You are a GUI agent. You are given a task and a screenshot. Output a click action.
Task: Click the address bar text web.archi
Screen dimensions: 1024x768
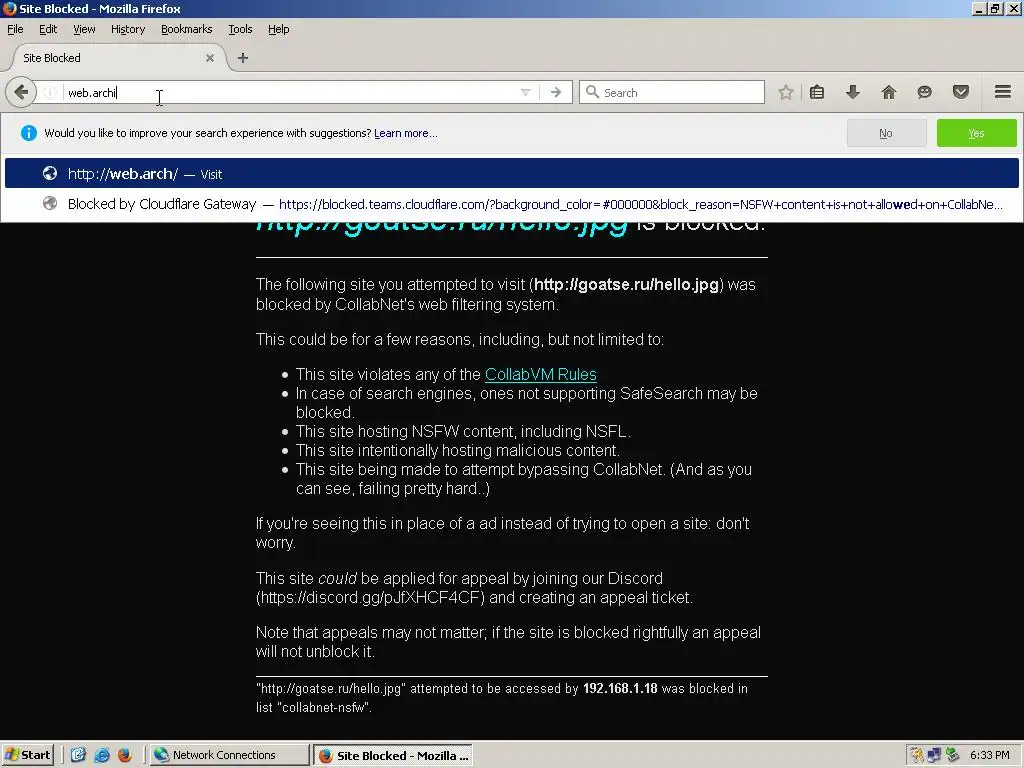[92, 93]
